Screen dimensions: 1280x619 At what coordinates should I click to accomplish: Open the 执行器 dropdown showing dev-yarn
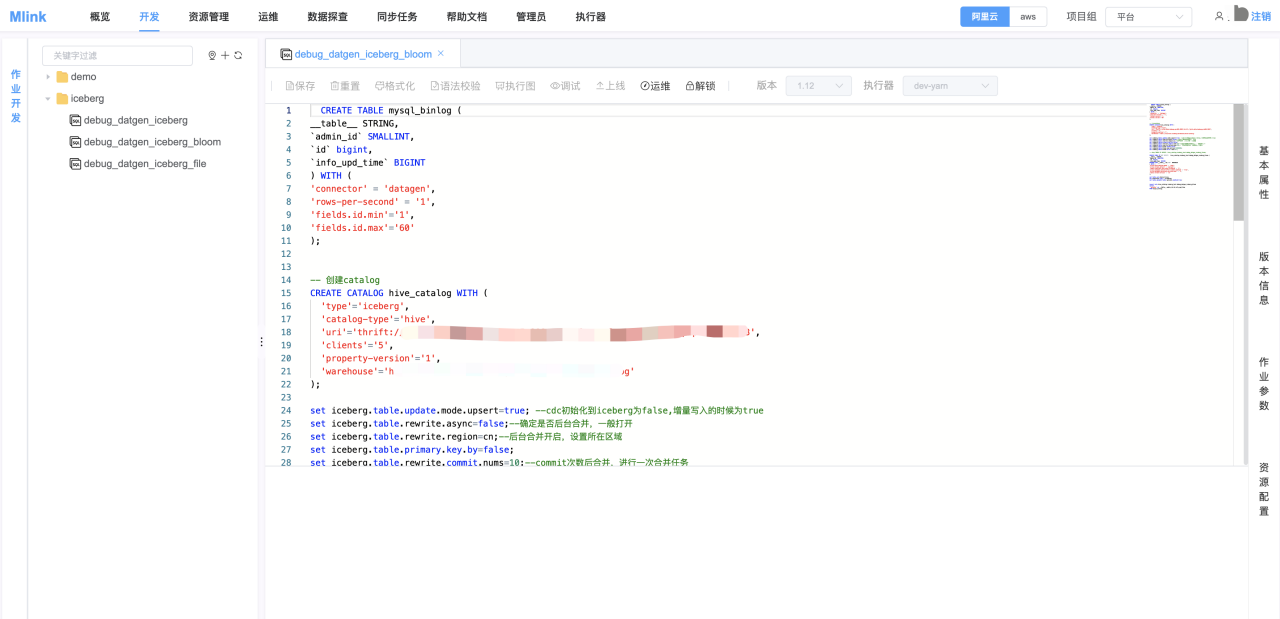pos(950,86)
